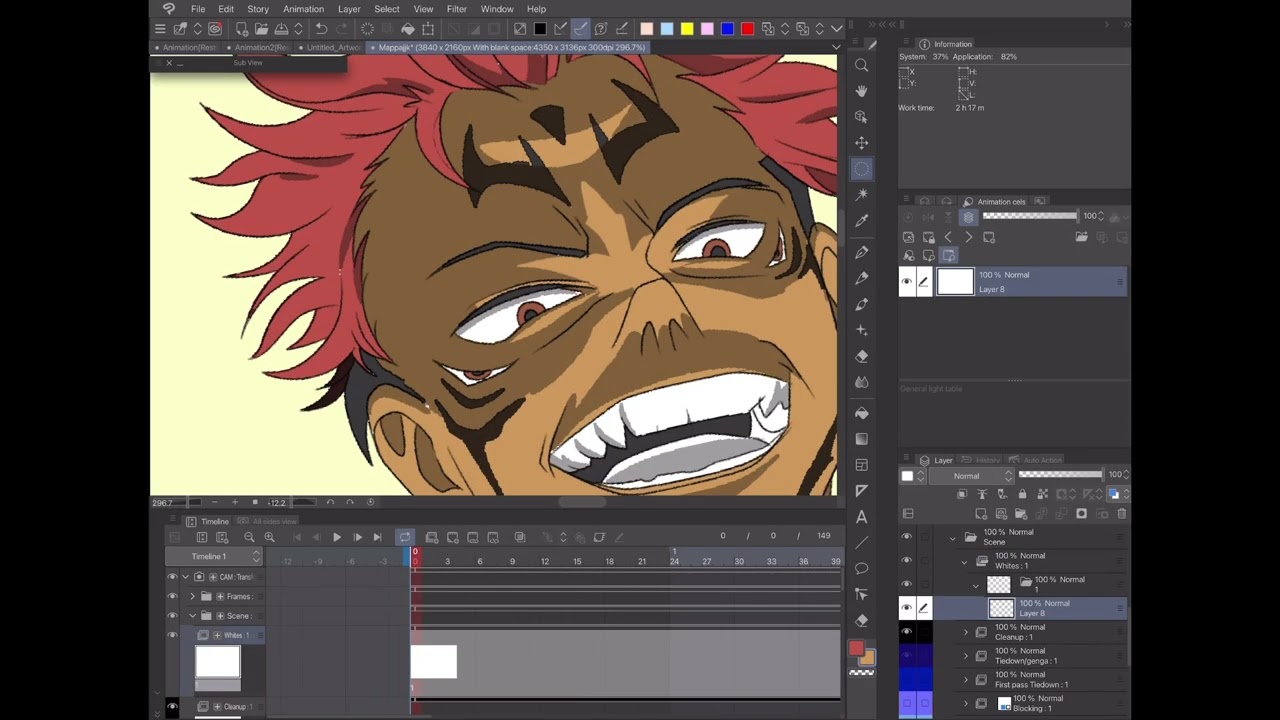This screenshot has height=720, width=1280.
Task: Click the Transform scale icon in command bar
Action: (428, 29)
